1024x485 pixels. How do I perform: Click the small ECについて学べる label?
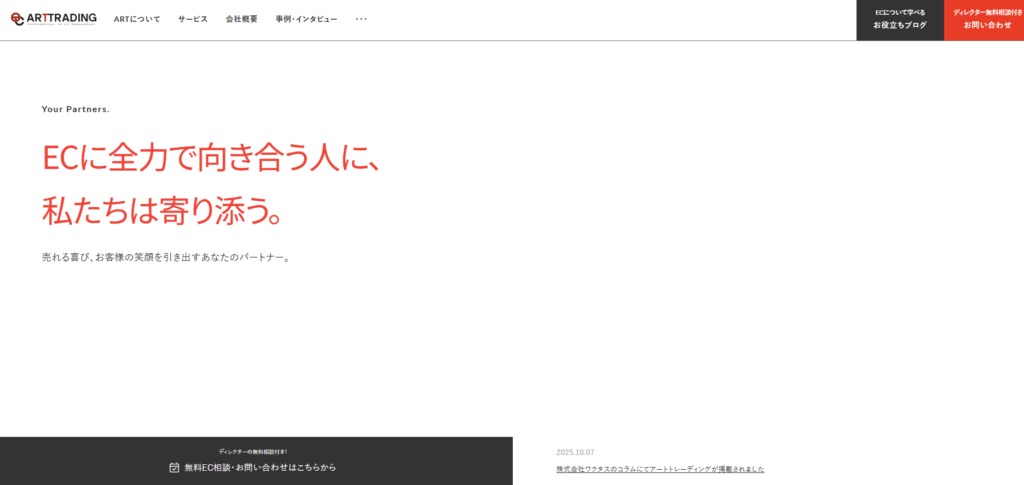coord(900,12)
